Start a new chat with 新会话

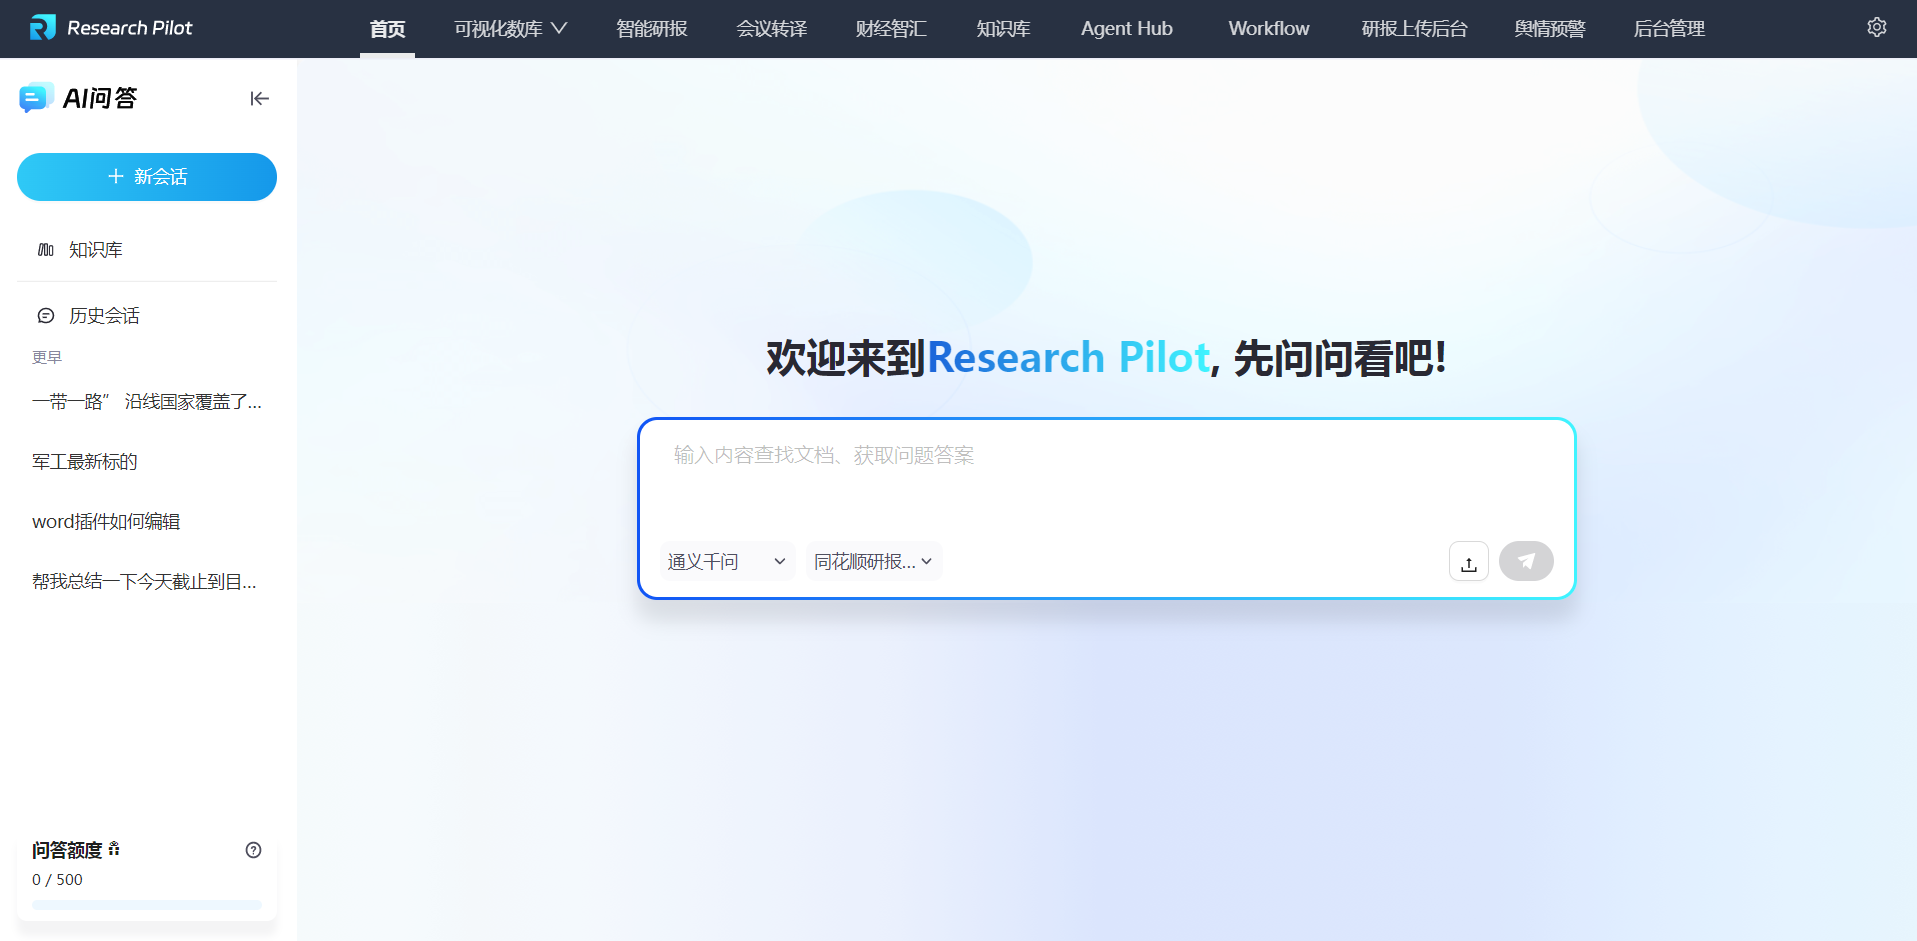[x=147, y=177]
